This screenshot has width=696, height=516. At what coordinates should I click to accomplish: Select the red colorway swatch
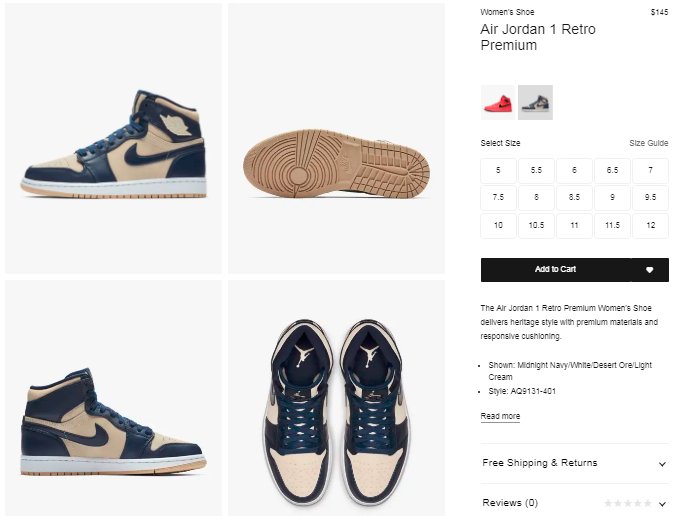click(498, 103)
